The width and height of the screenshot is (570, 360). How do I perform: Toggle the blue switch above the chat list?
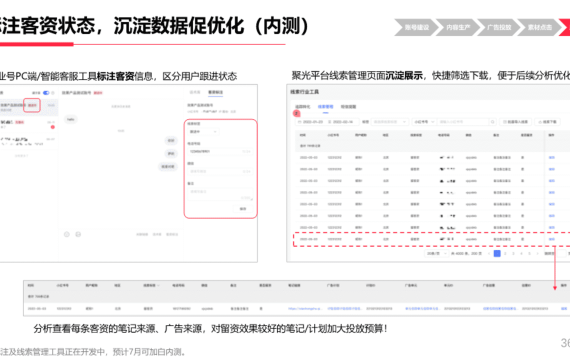coord(46,93)
